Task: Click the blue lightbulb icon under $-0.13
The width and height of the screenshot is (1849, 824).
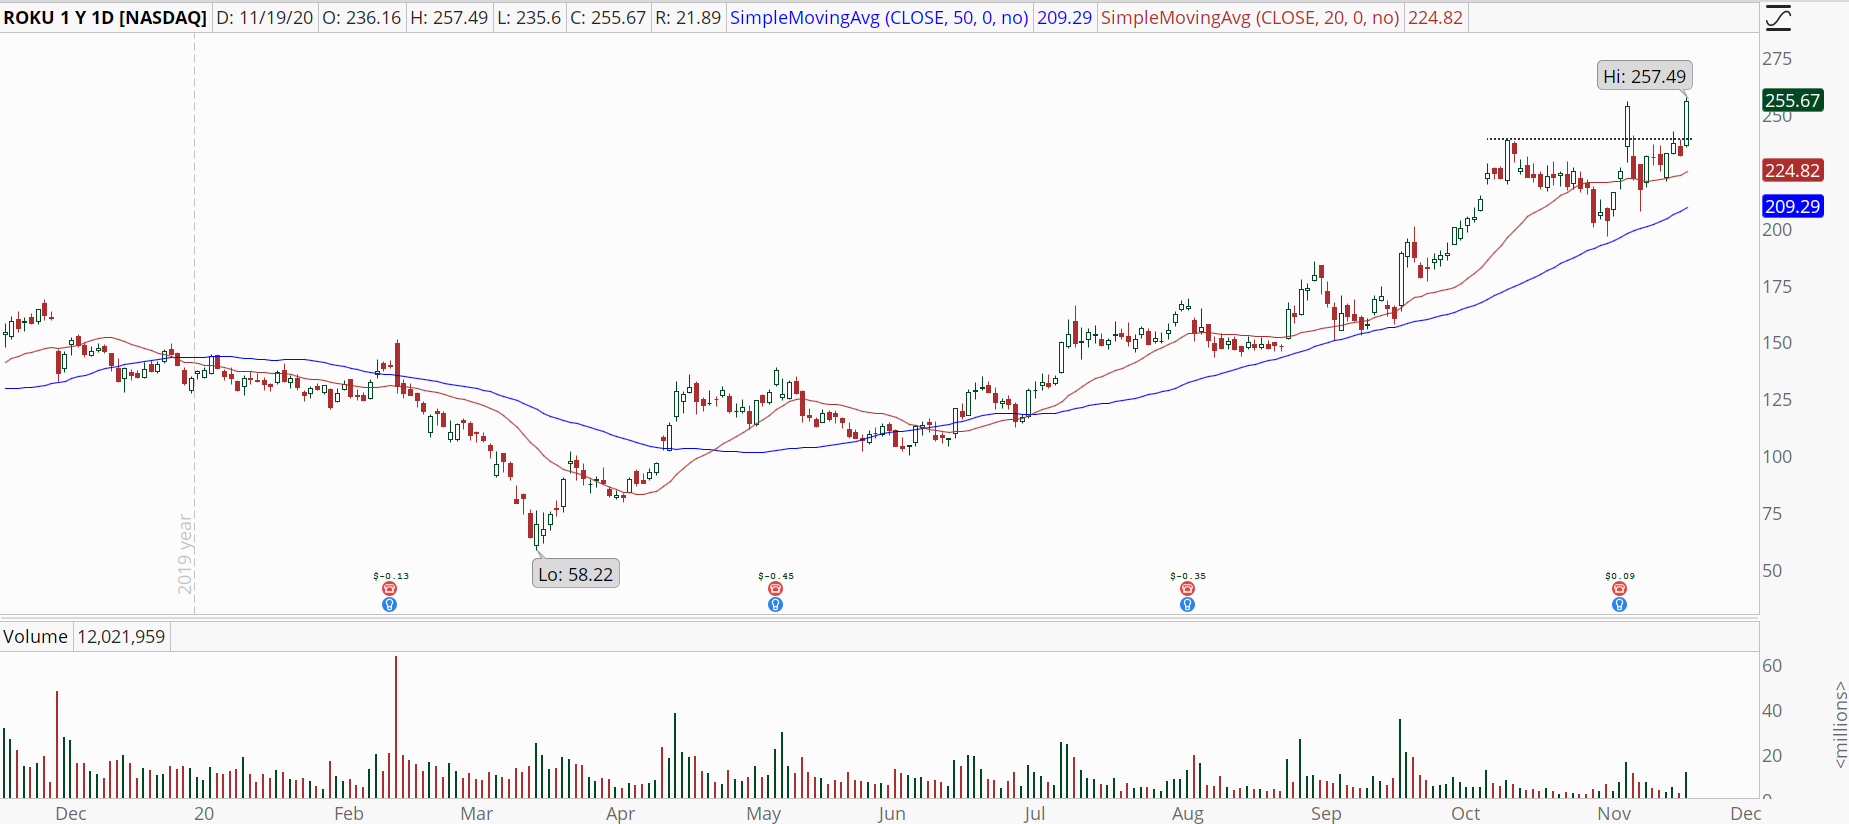Action: pyautogui.click(x=390, y=604)
